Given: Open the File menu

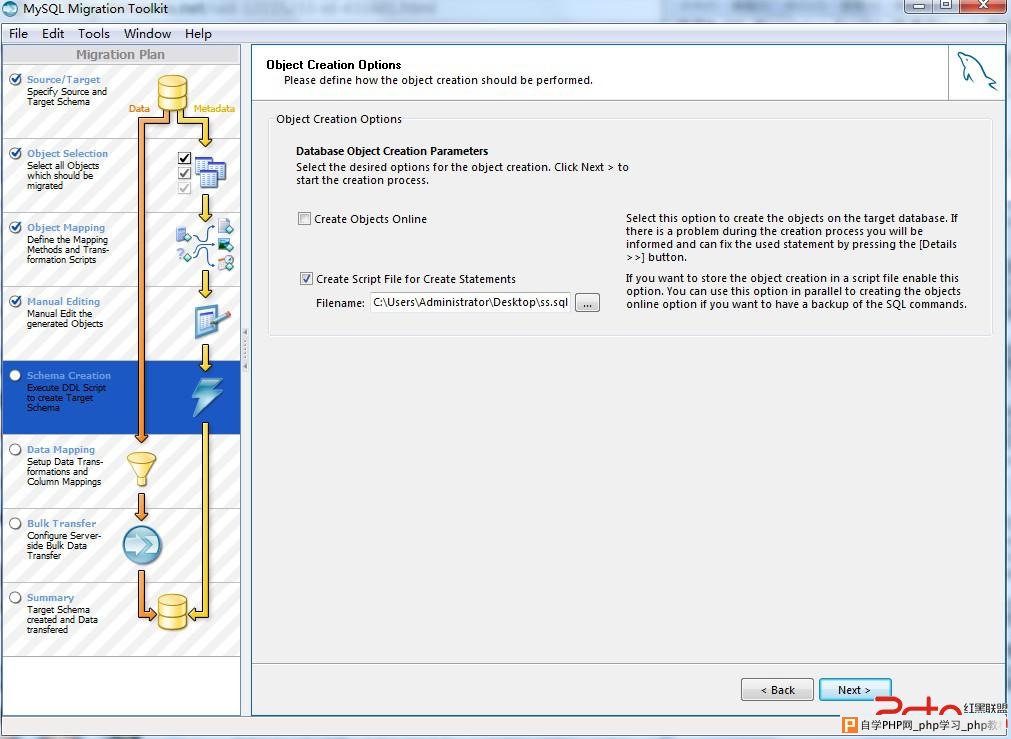Looking at the screenshot, I should point(18,34).
